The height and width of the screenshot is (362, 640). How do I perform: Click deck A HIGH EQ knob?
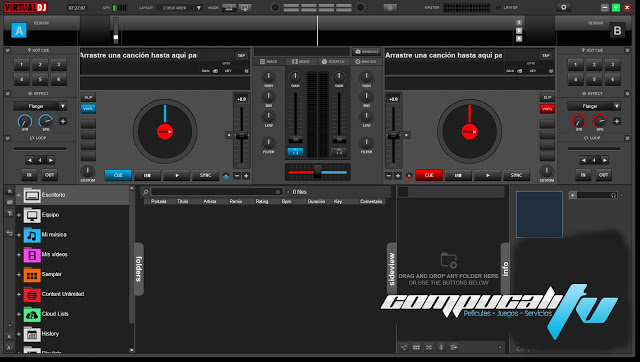pos(269,77)
